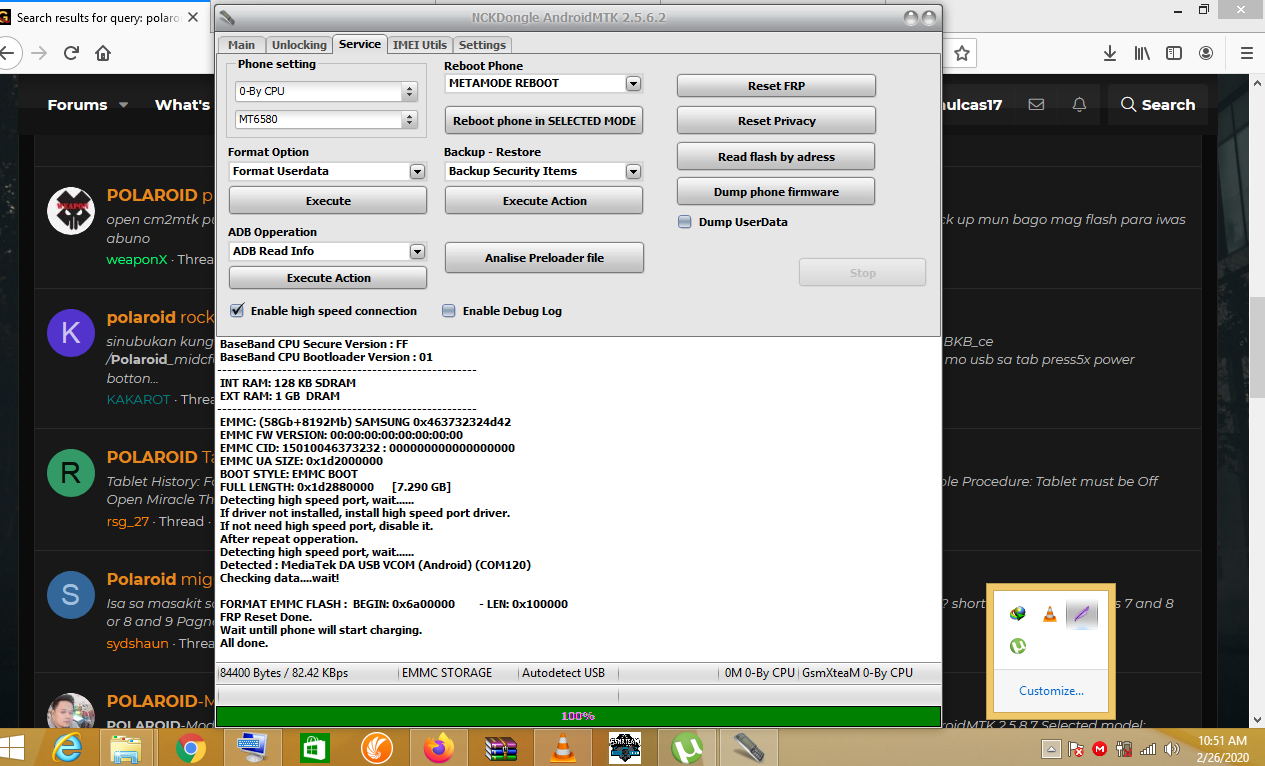Switch to the Main tab
1265x766 pixels.
coord(241,45)
